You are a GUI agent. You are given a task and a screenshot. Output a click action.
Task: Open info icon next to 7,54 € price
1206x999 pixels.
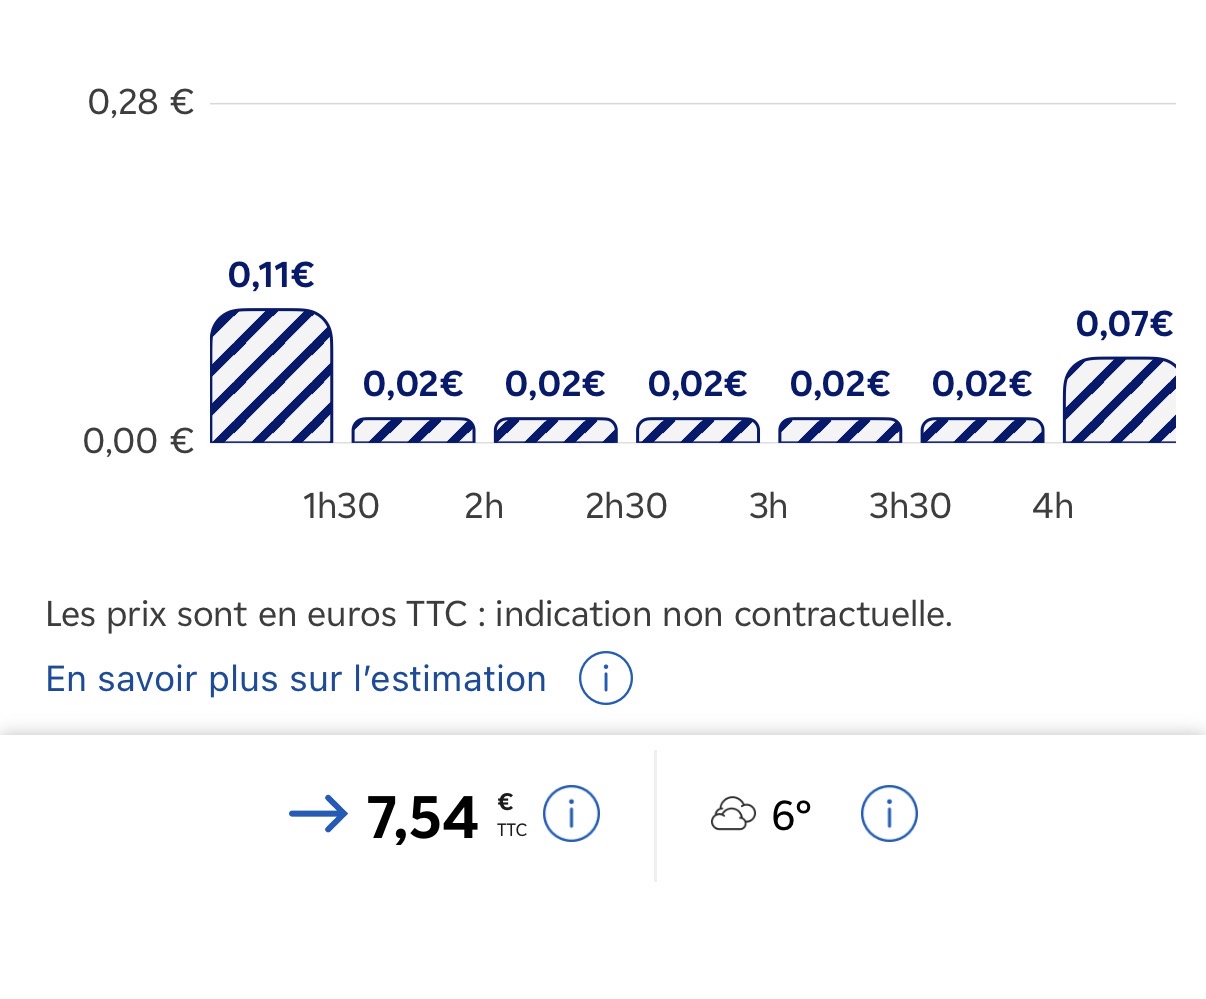coord(571,814)
